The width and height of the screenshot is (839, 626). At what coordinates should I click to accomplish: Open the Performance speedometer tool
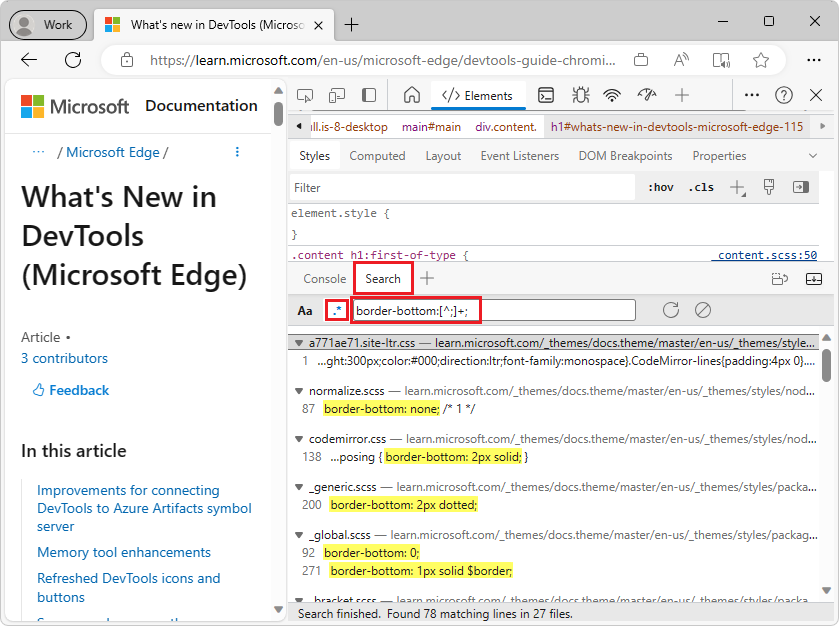646,94
